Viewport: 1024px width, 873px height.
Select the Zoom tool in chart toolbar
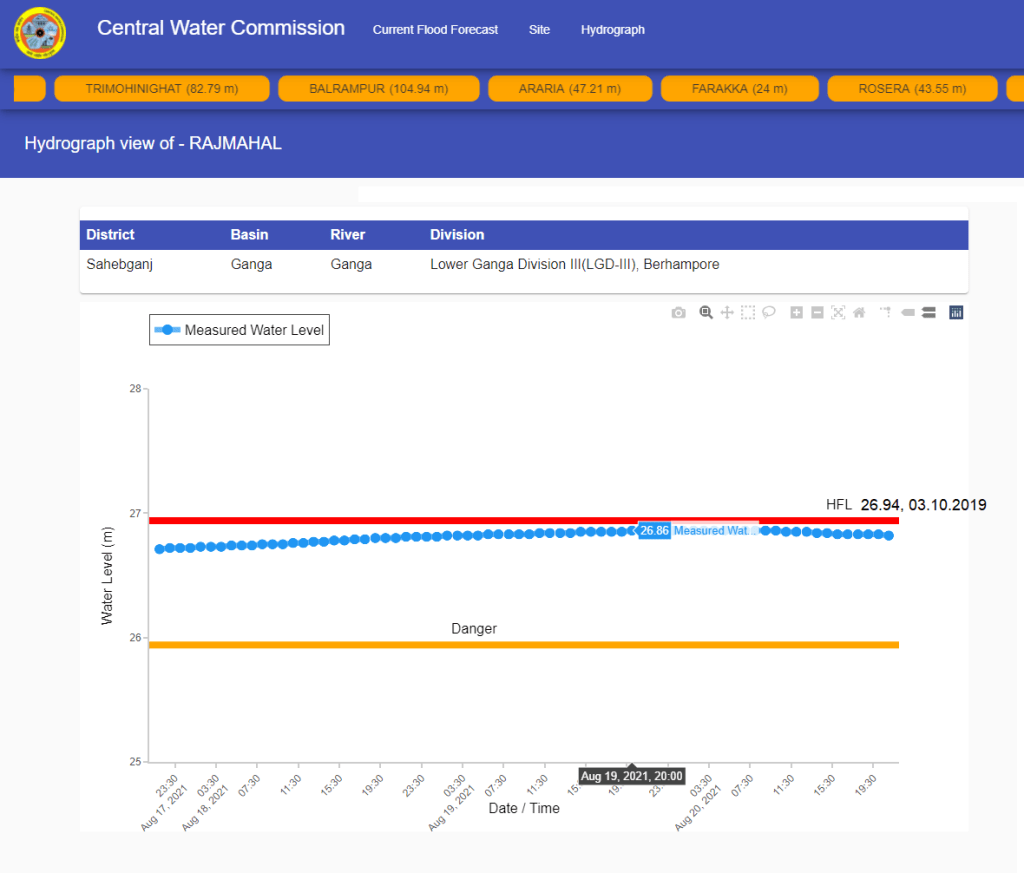click(706, 313)
